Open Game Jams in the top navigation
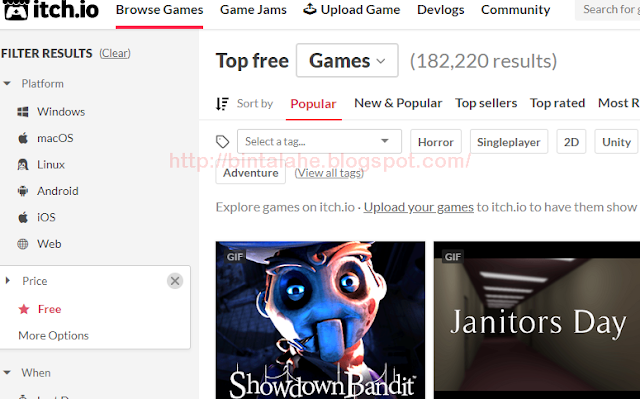The width and height of the screenshot is (640, 399). (253, 10)
